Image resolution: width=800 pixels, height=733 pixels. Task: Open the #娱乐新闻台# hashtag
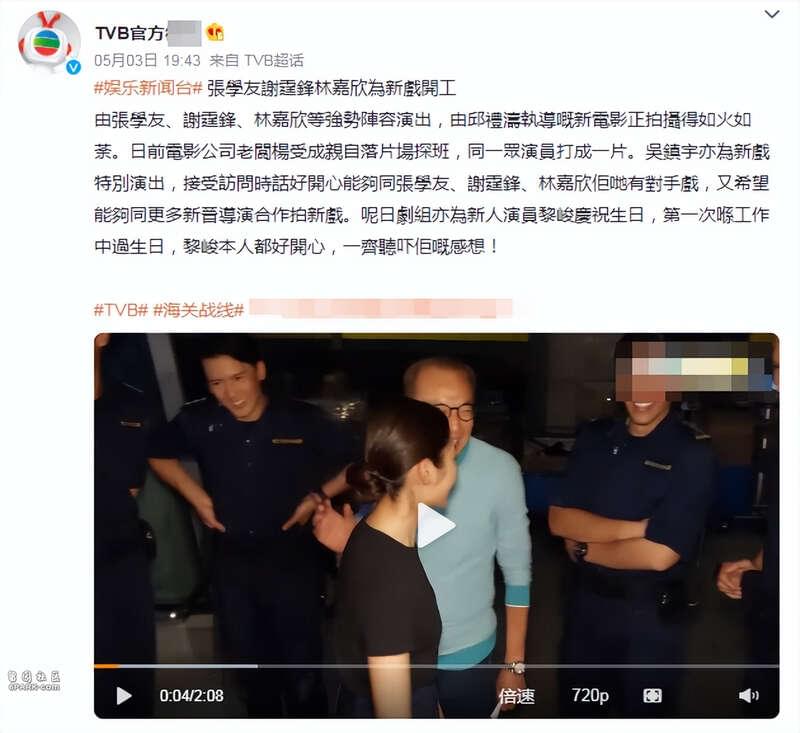pos(148,88)
